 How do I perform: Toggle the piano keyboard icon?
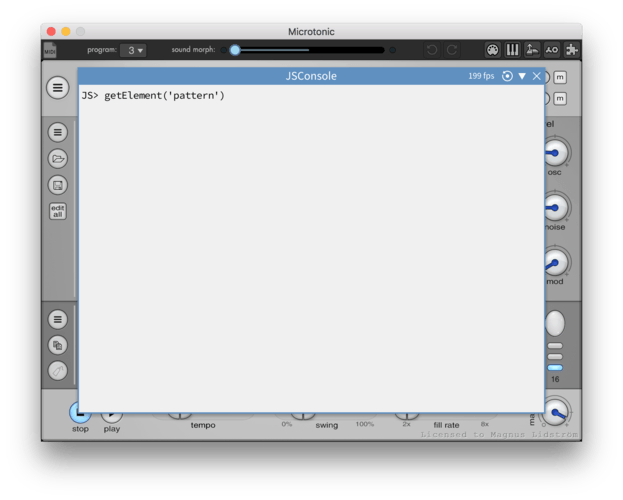click(x=512, y=50)
